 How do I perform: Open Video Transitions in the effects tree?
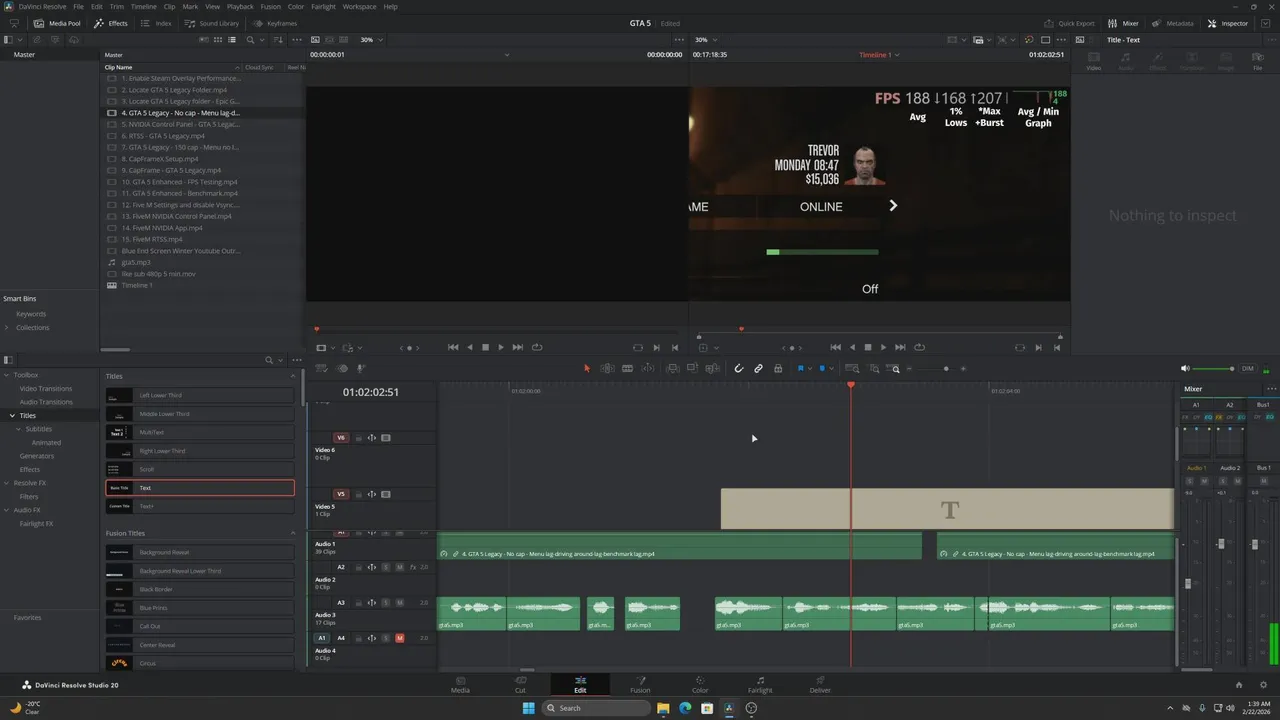[46, 388]
